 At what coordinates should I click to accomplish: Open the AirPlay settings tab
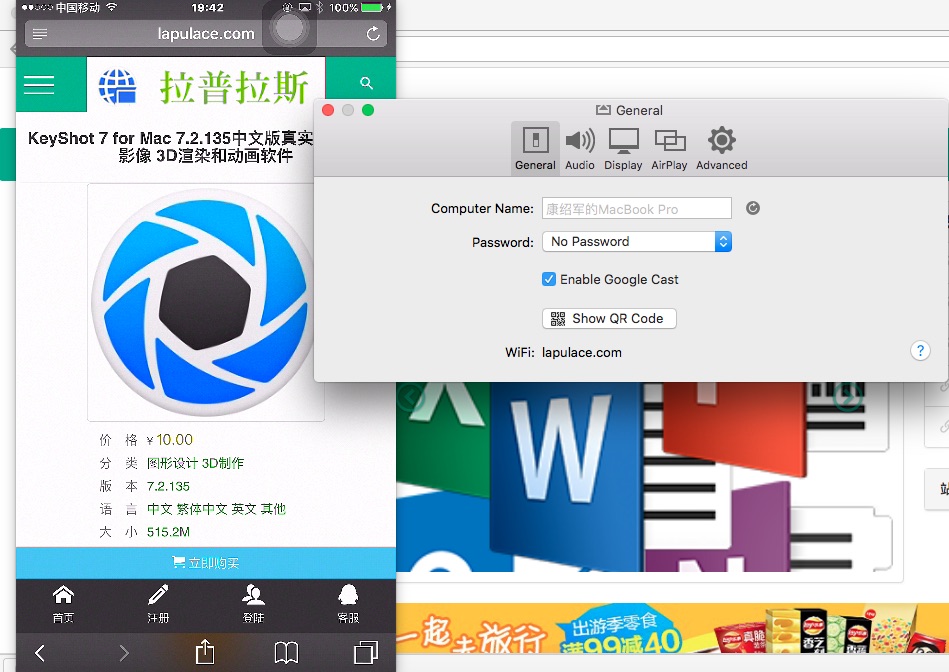click(x=669, y=146)
